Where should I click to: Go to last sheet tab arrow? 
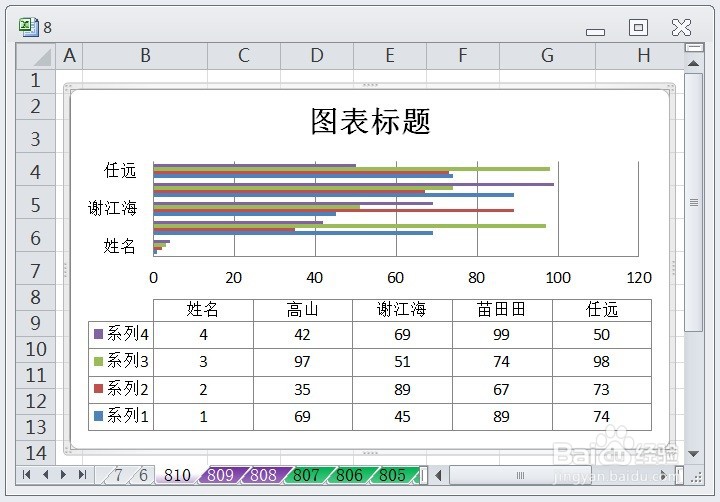pyautogui.click(x=82, y=474)
